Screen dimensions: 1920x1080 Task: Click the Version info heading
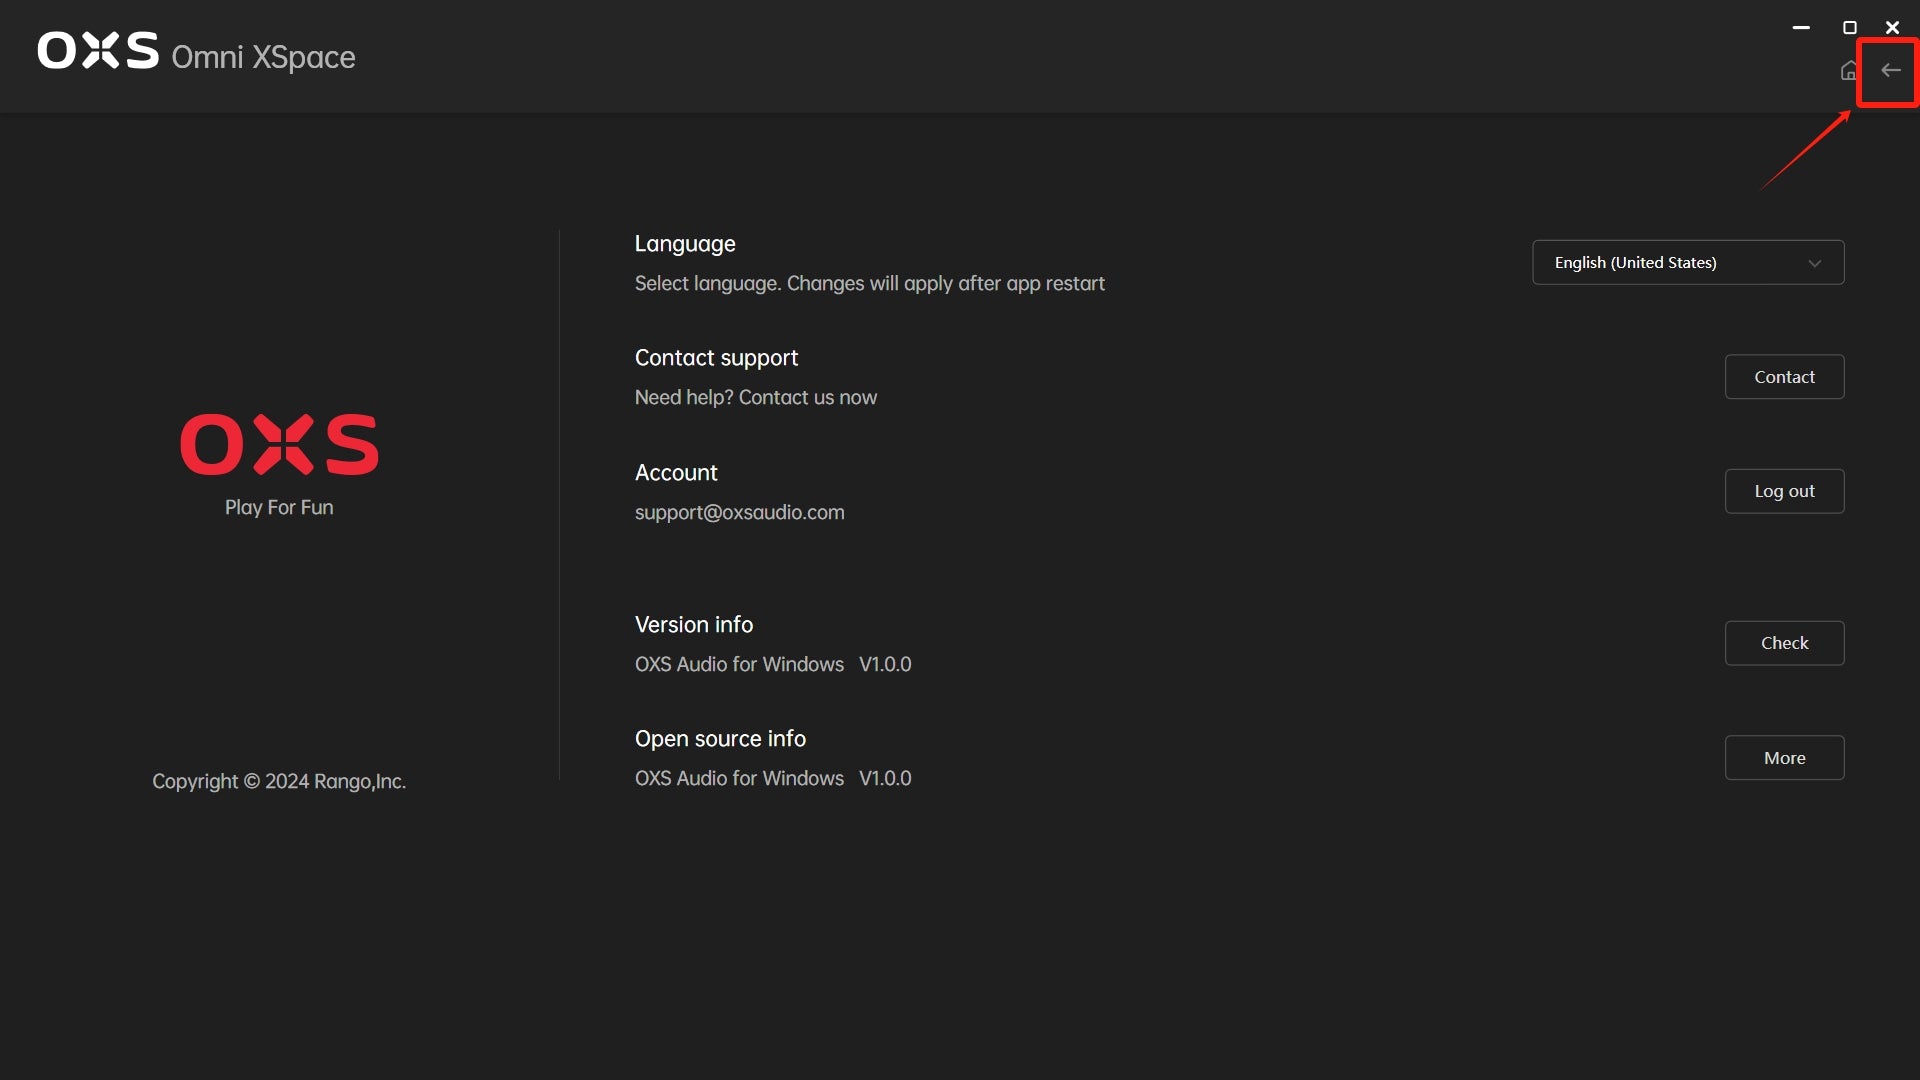tap(693, 625)
